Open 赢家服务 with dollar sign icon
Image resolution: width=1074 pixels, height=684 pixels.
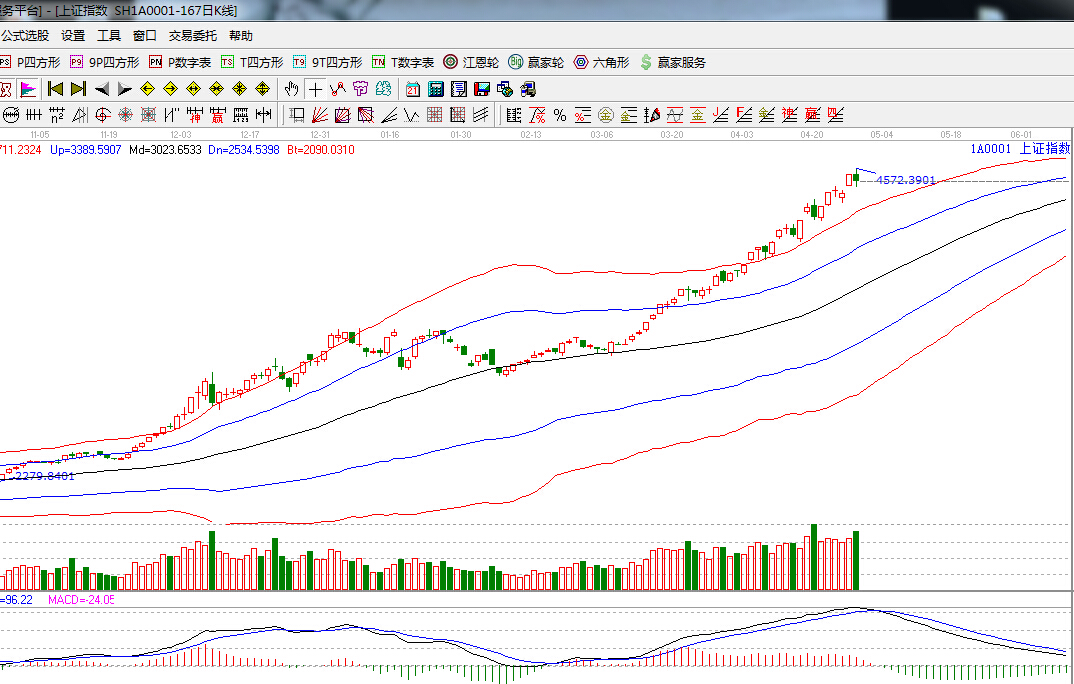tap(673, 62)
